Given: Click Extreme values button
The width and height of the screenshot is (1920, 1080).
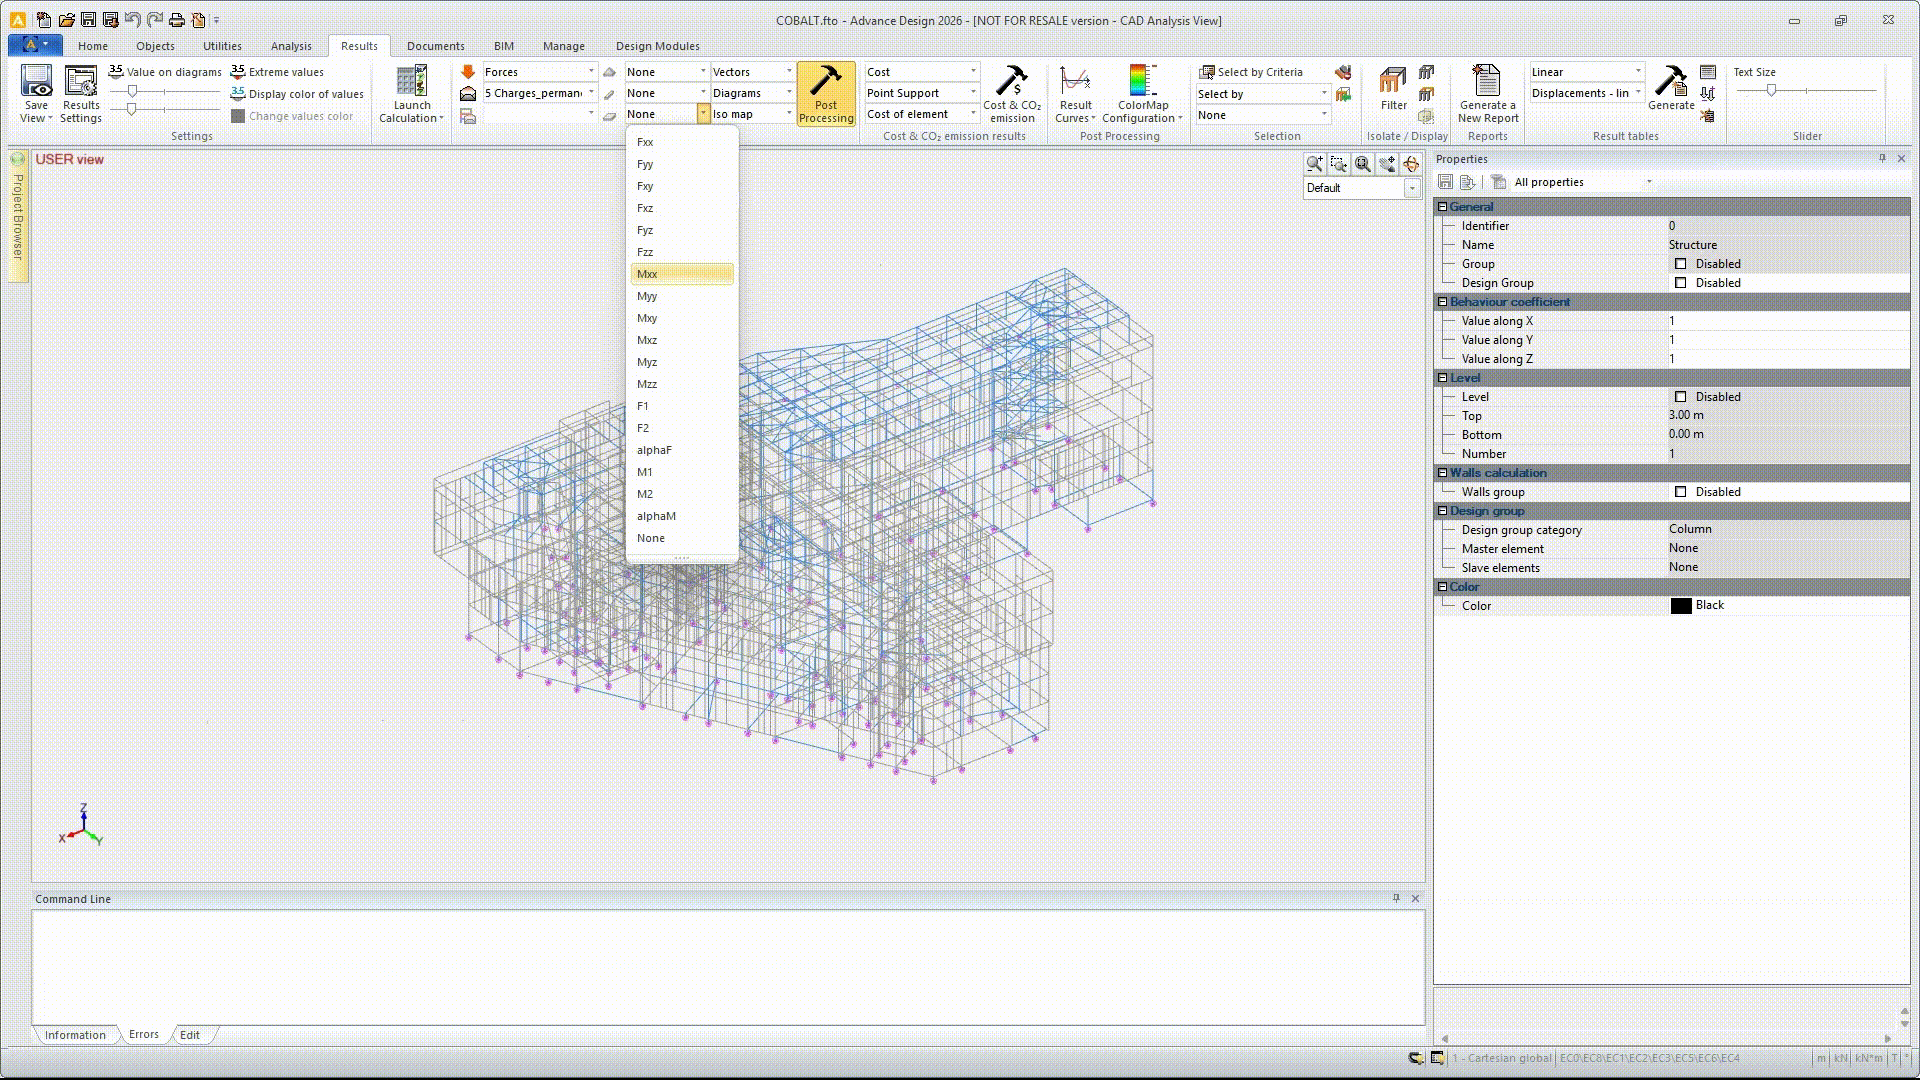Looking at the screenshot, I should click(277, 72).
